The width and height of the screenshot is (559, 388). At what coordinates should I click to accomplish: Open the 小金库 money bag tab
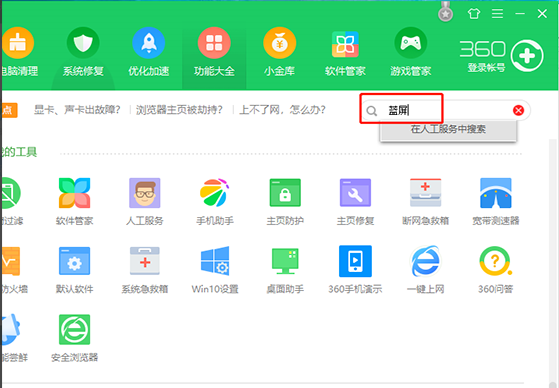point(280,52)
